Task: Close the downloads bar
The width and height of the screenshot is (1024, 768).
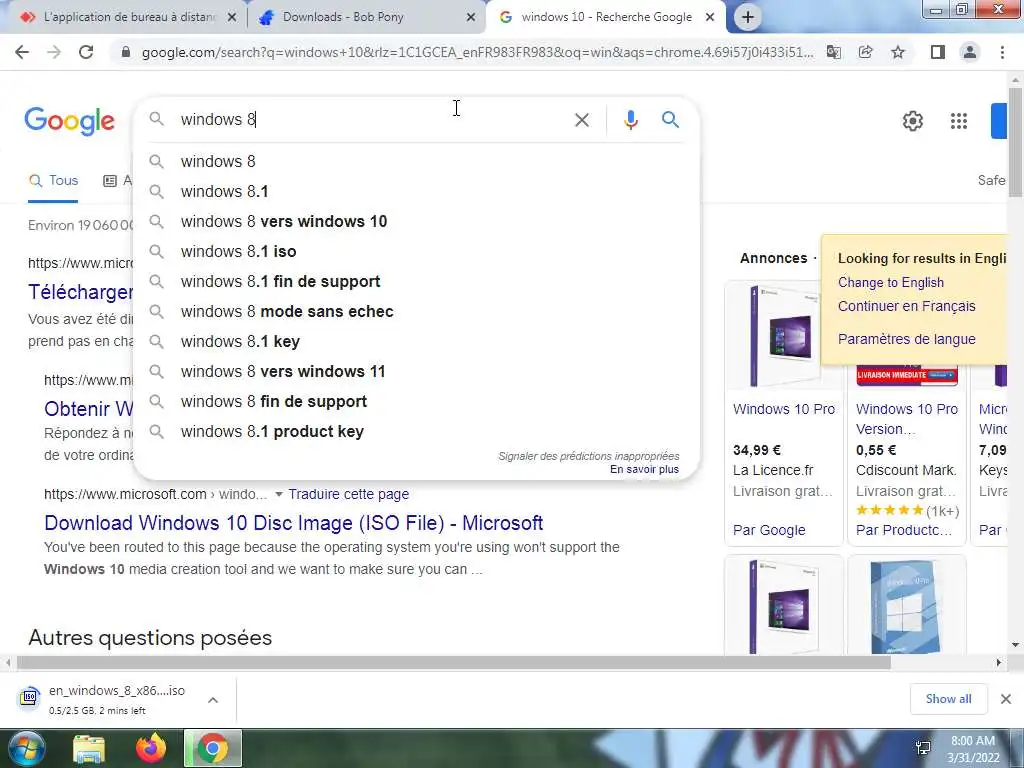Action: point(1006,699)
